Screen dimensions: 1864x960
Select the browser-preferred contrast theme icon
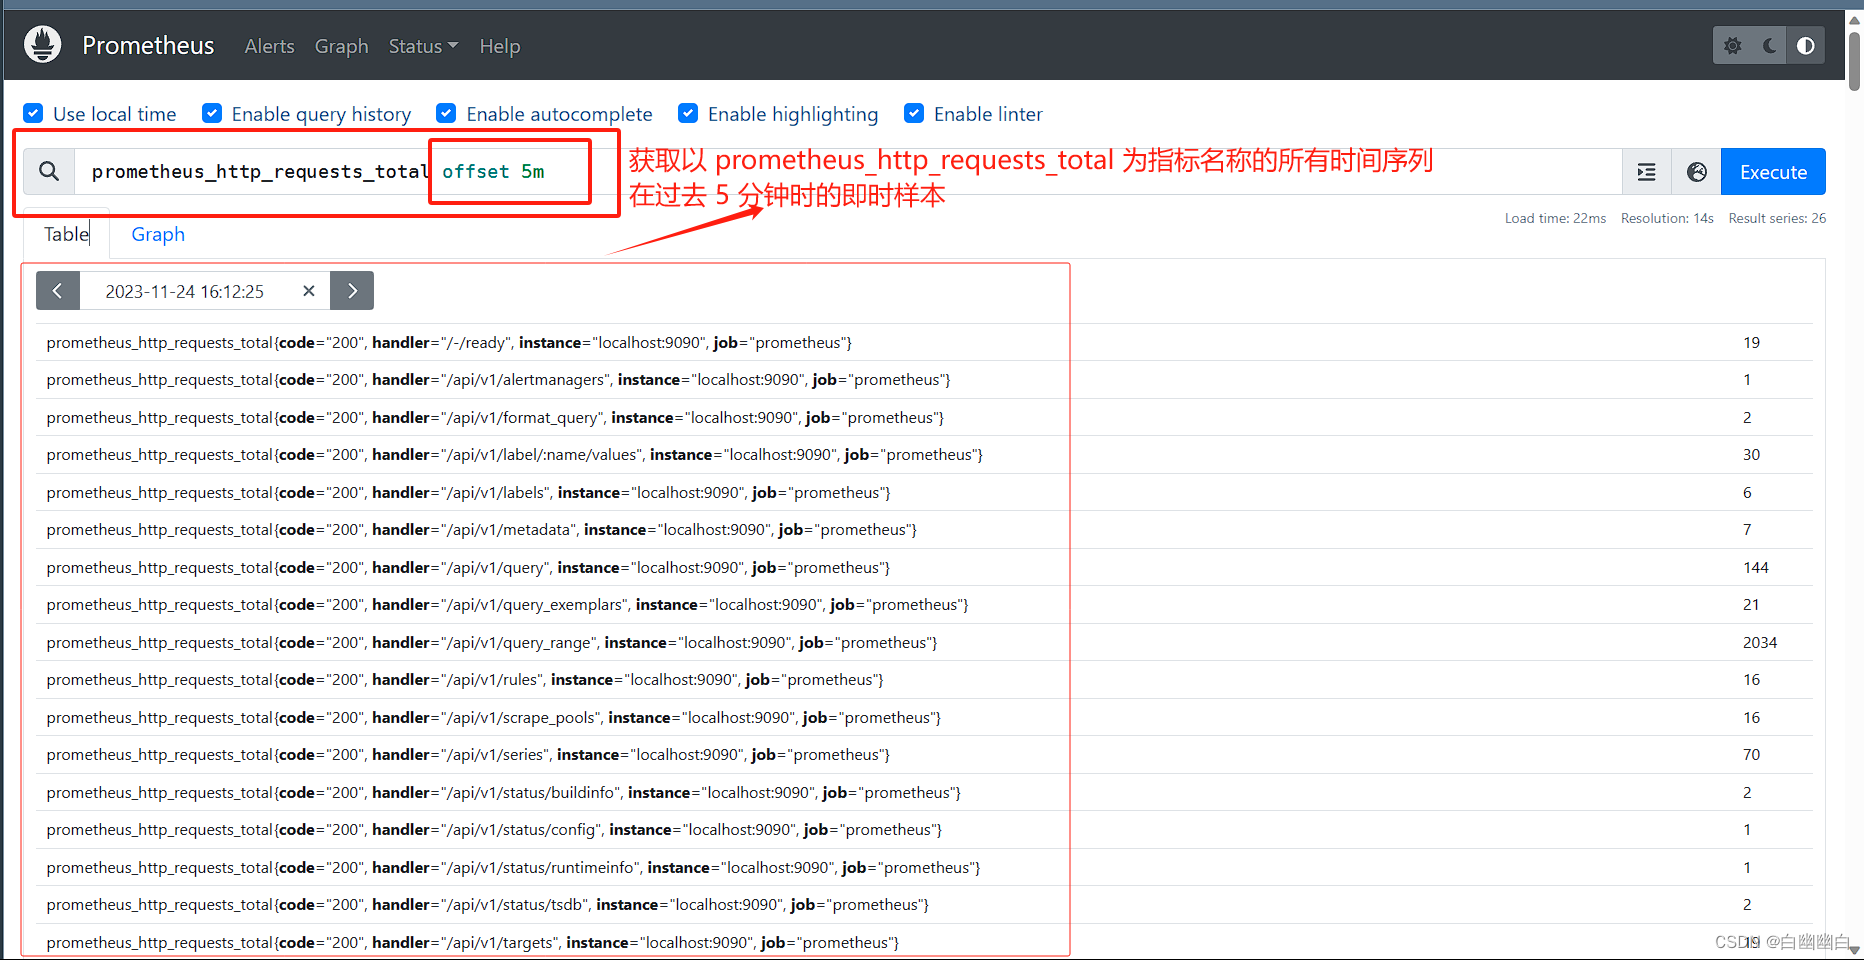point(1806,46)
